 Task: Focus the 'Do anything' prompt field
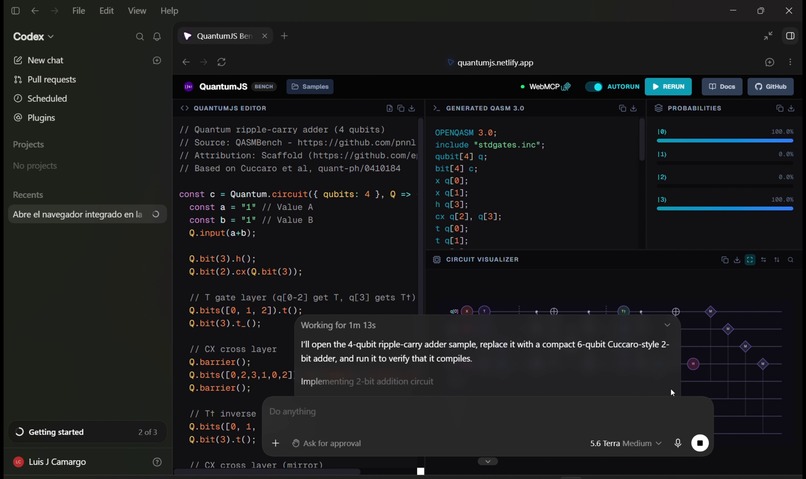tap(487, 412)
